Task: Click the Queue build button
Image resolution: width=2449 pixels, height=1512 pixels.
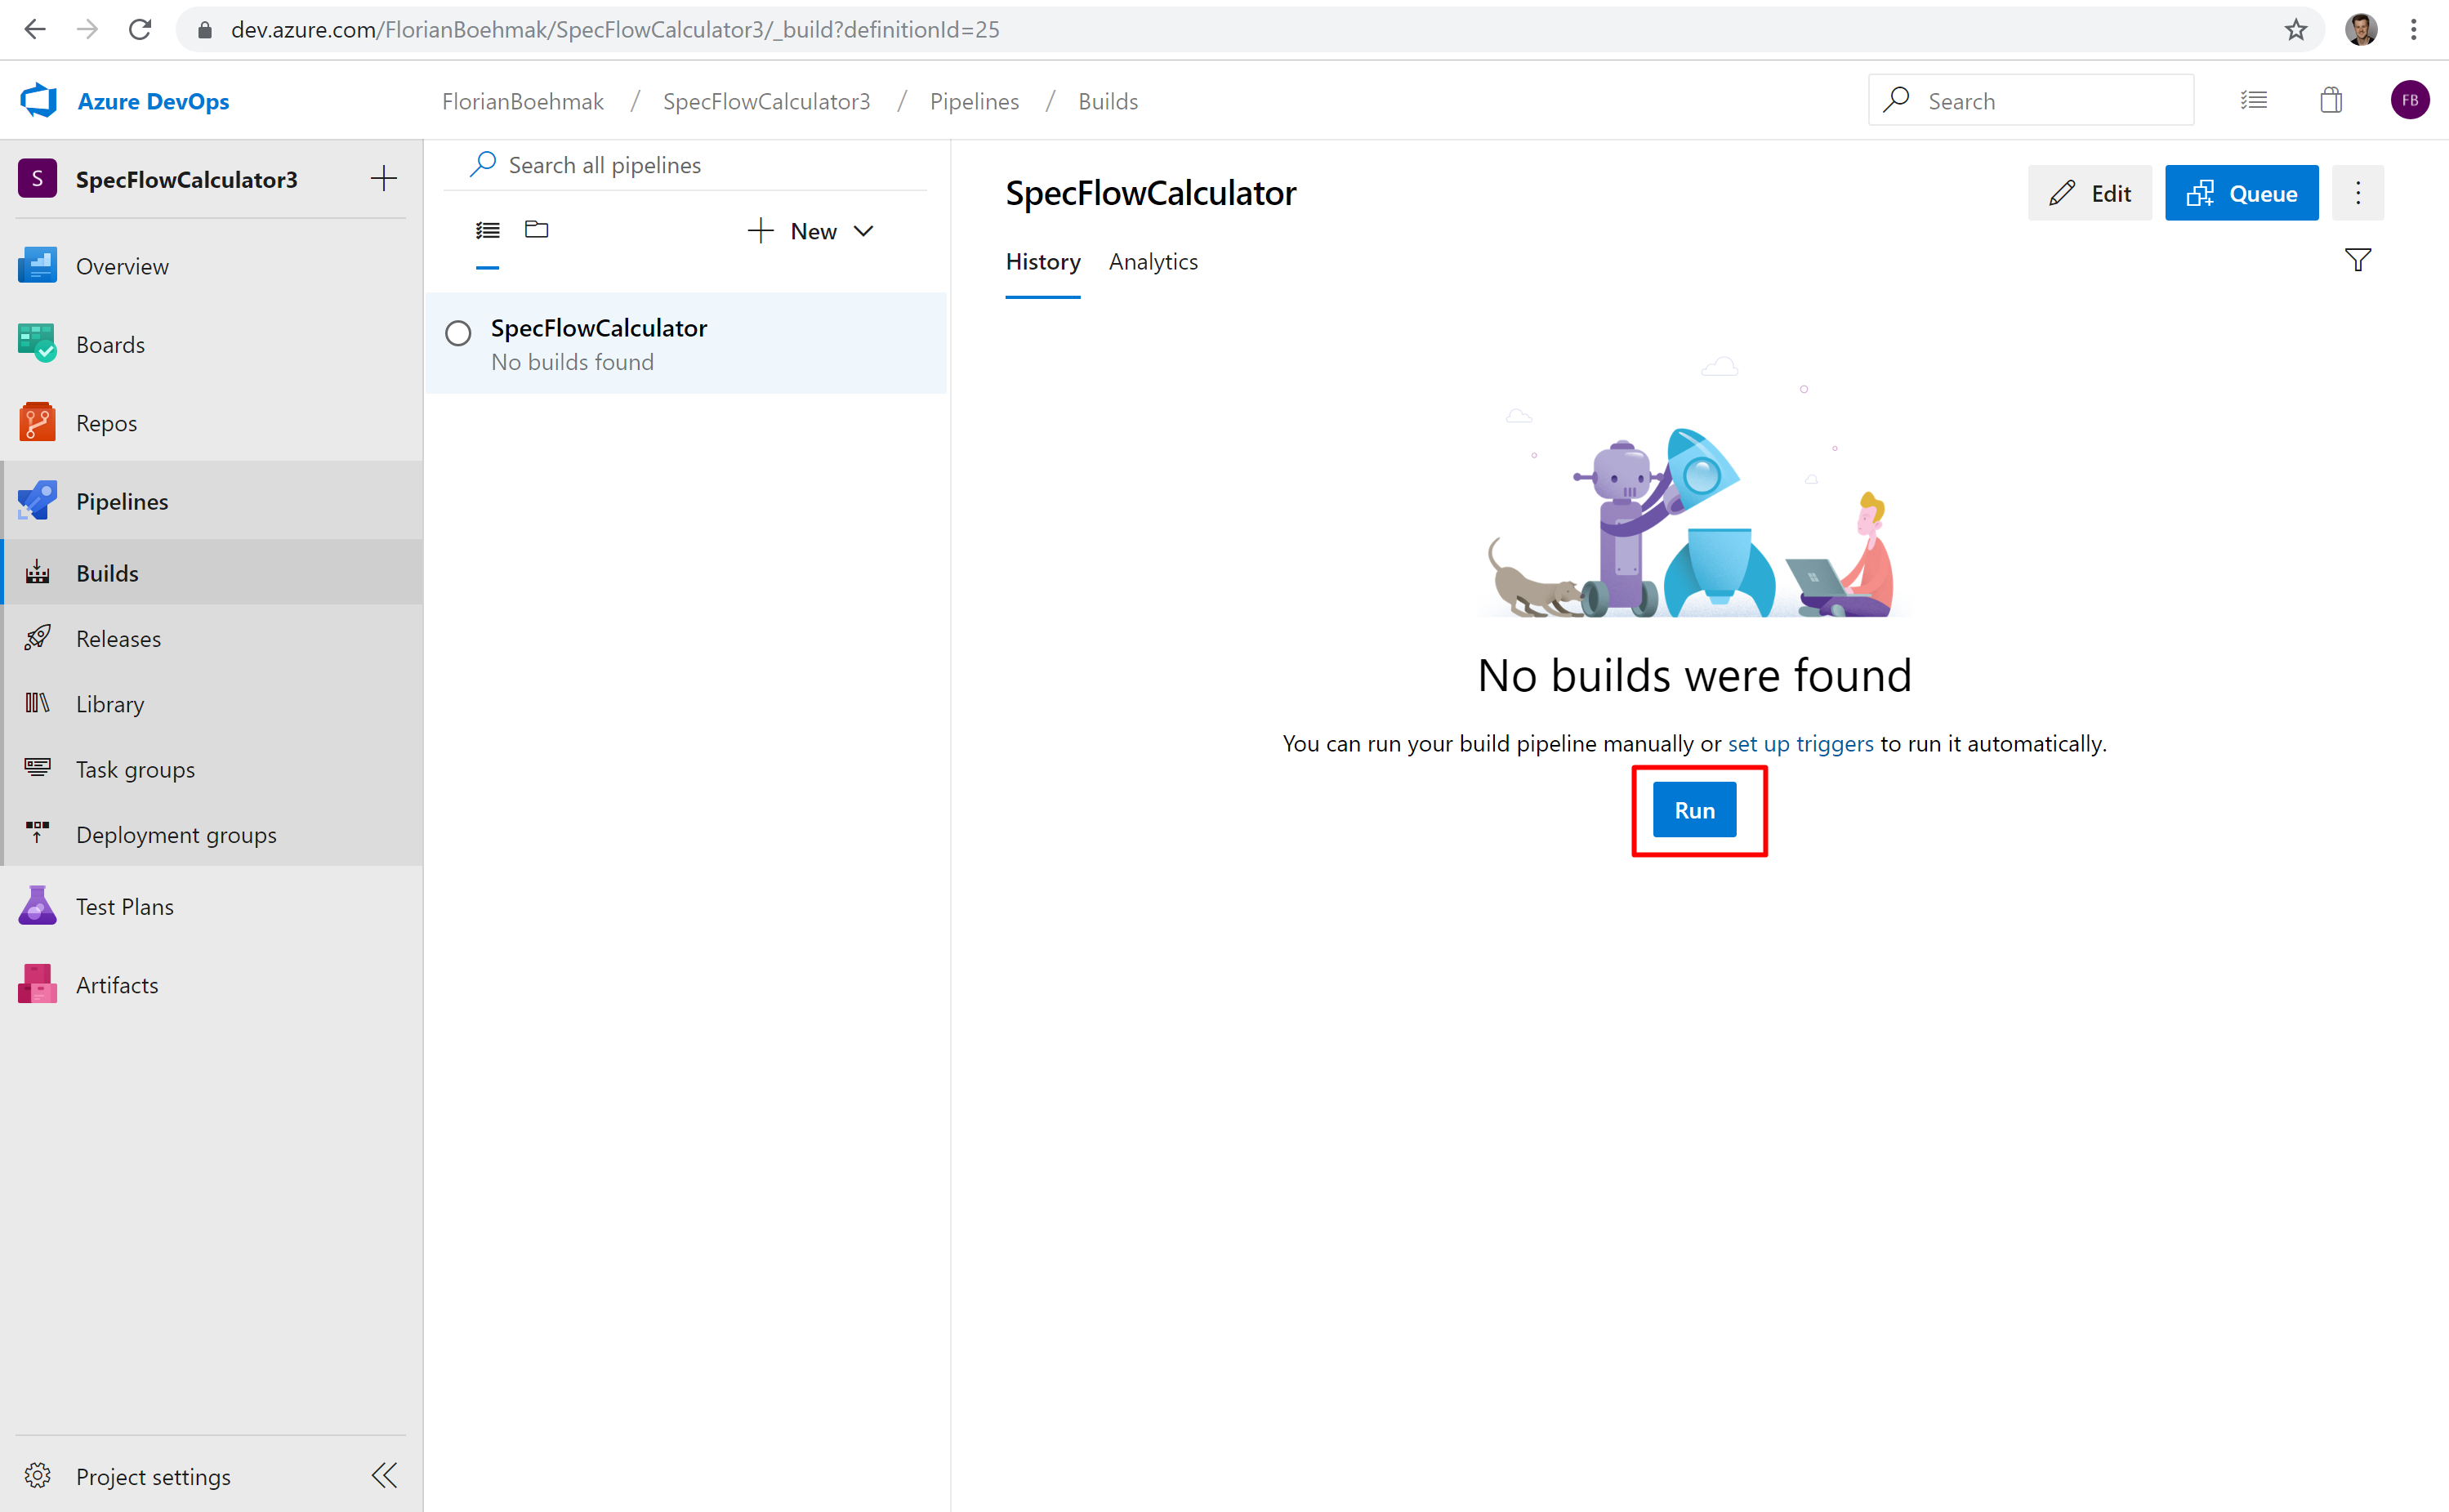Action: (2241, 193)
